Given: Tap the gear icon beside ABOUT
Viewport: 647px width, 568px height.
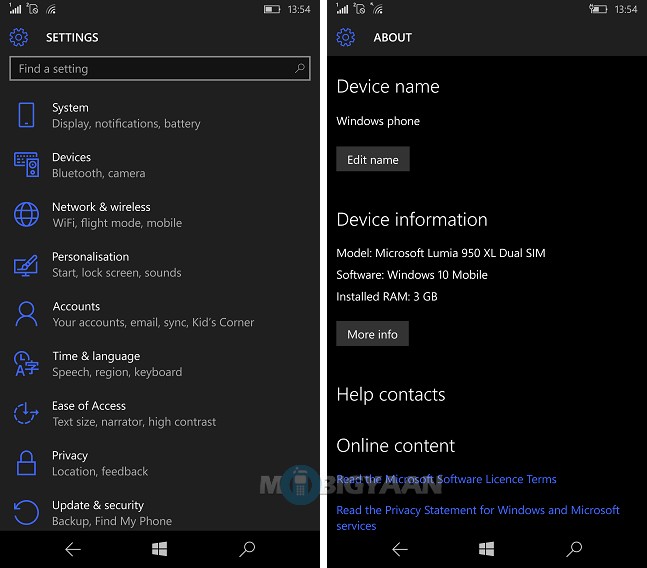Looking at the screenshot, I should (345, 37).
